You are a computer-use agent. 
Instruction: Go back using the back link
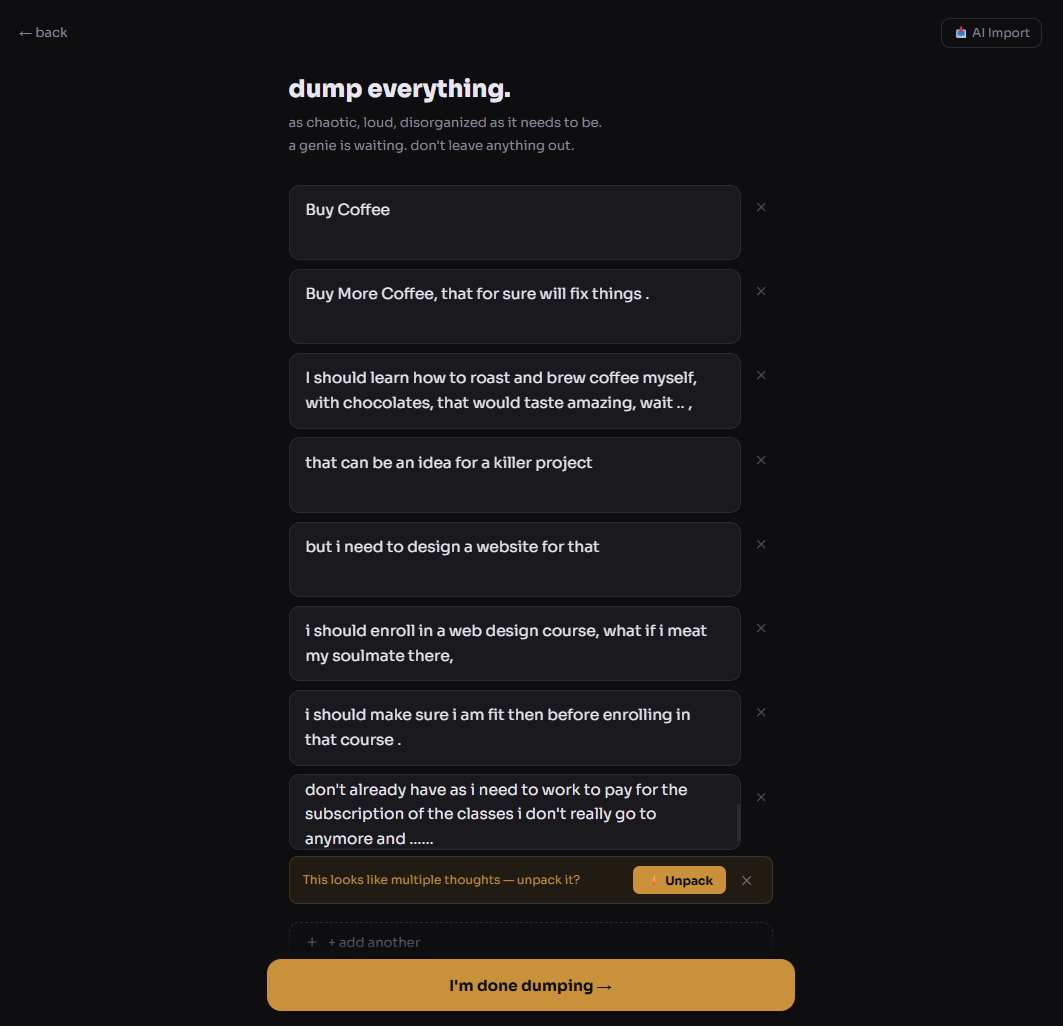coord(43,33)
